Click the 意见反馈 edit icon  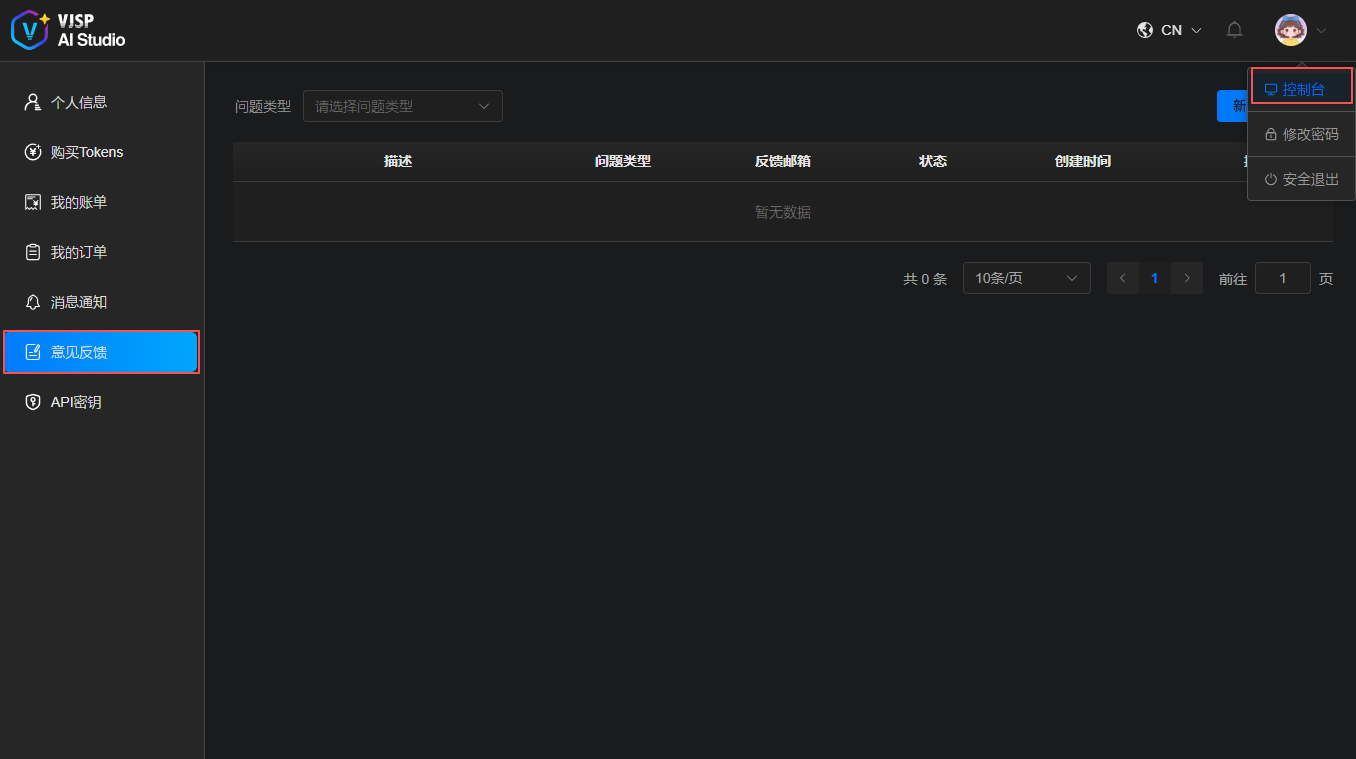[33, 352]
